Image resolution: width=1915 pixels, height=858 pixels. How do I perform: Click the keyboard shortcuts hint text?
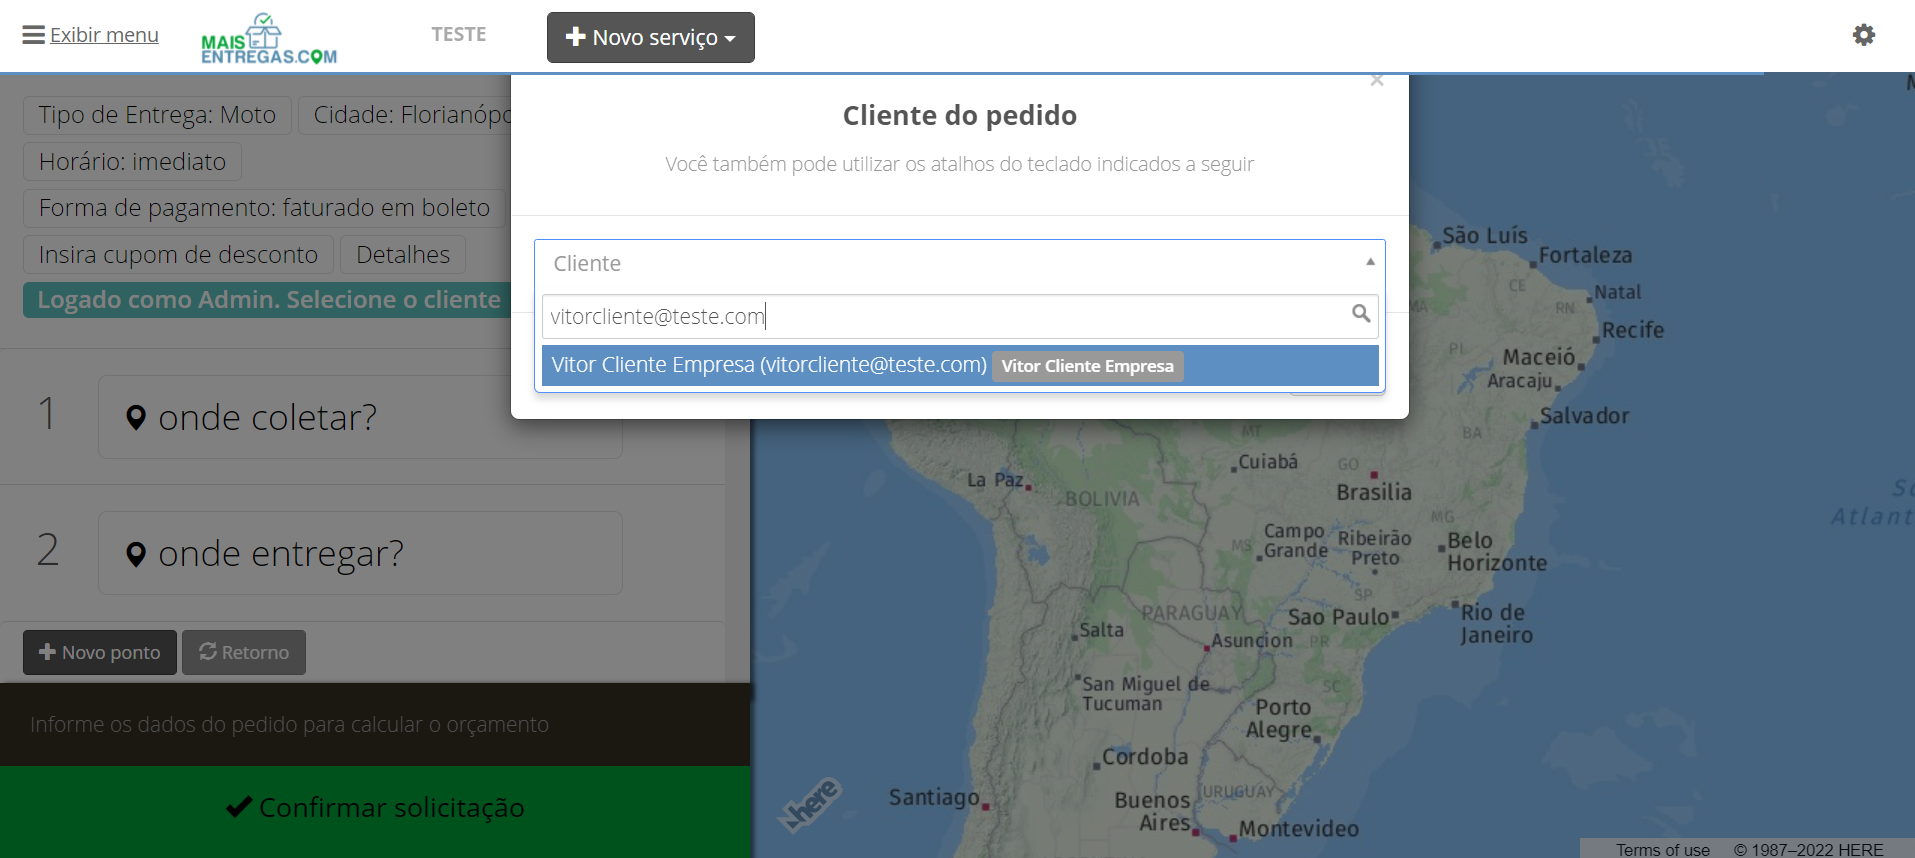pyautogui.click(x=960, y=164)
